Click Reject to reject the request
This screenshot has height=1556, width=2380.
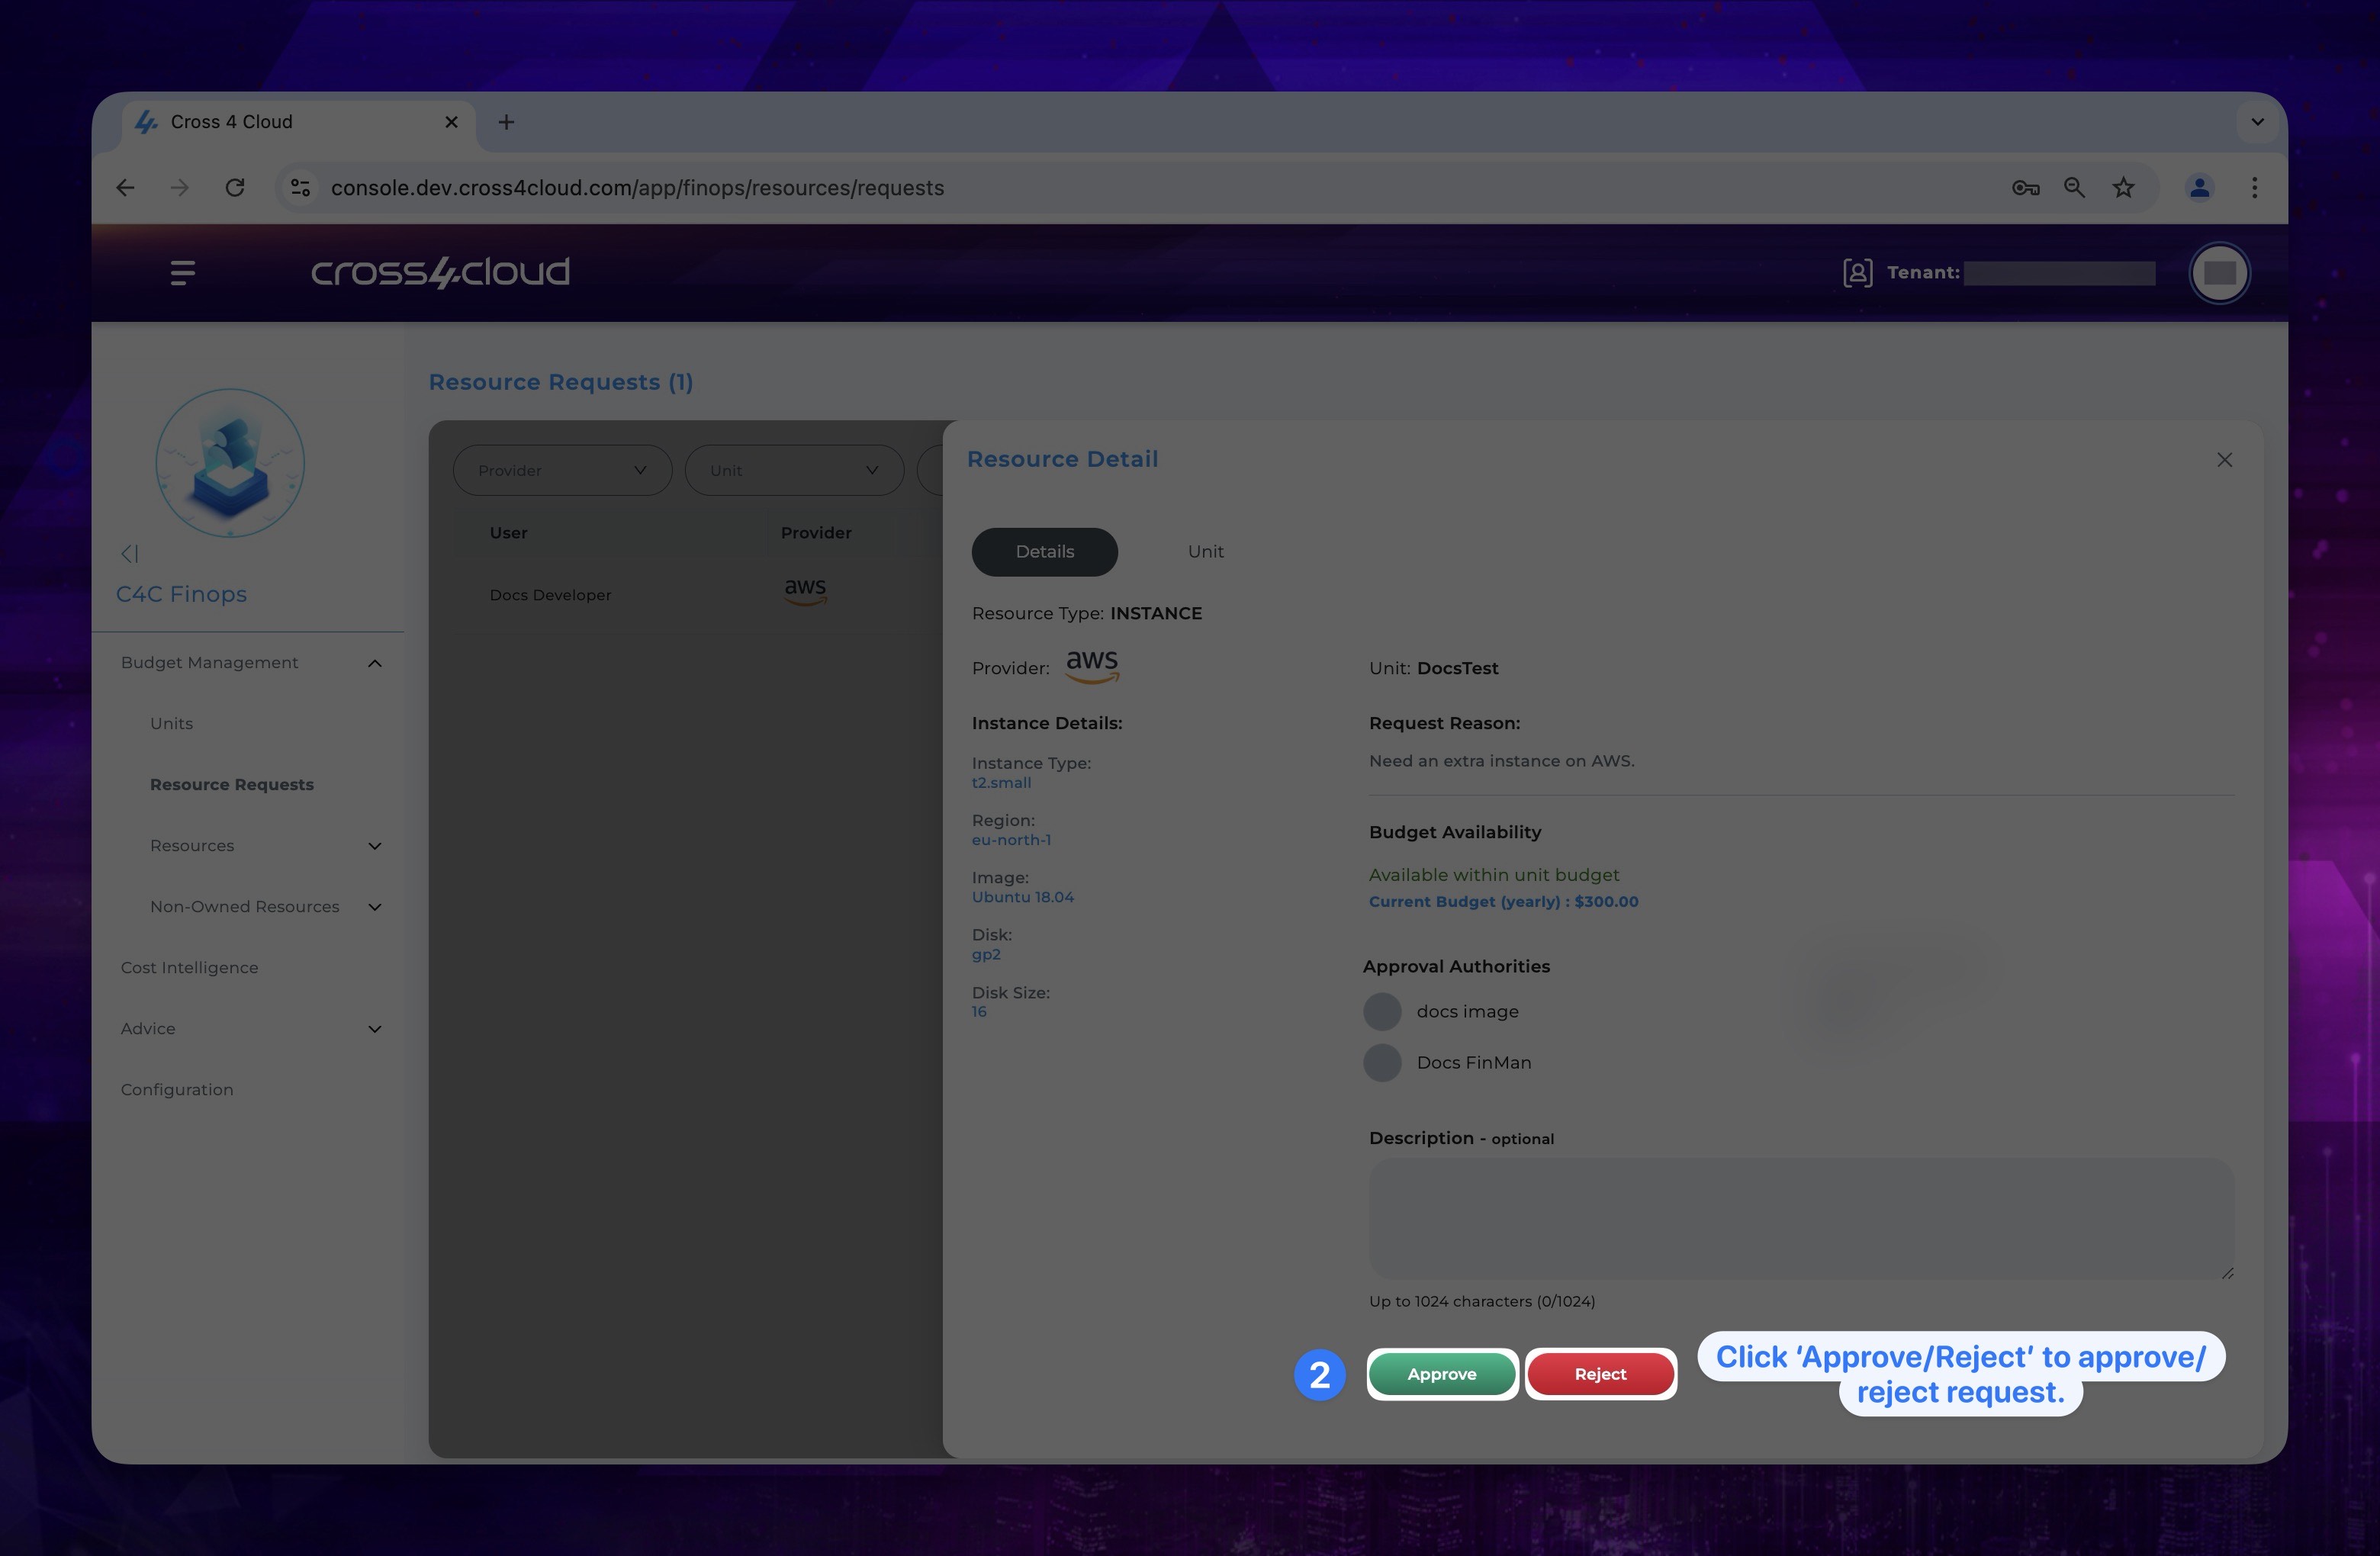(1599, 1374)
